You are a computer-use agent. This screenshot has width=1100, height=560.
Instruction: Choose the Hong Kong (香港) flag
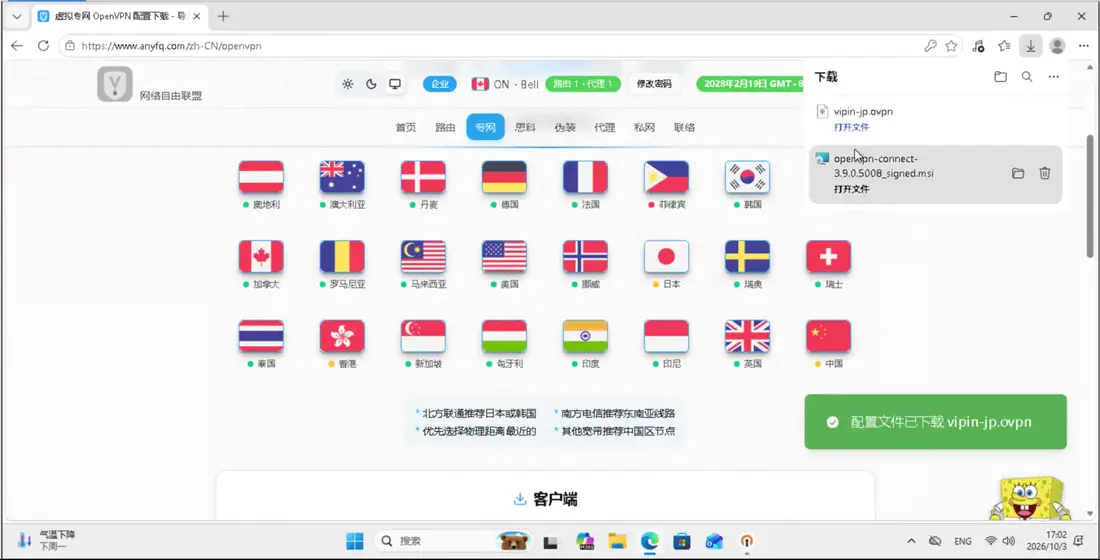click(342, 336)
